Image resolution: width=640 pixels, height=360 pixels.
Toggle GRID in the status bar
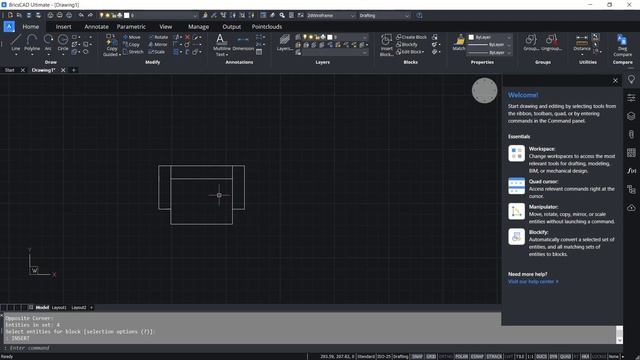click(431, 357)
